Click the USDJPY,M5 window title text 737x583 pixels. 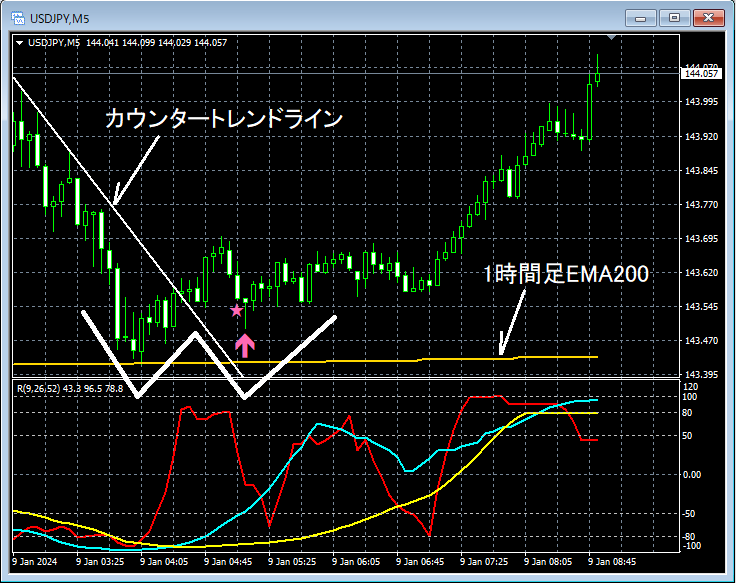pos(59,19)
